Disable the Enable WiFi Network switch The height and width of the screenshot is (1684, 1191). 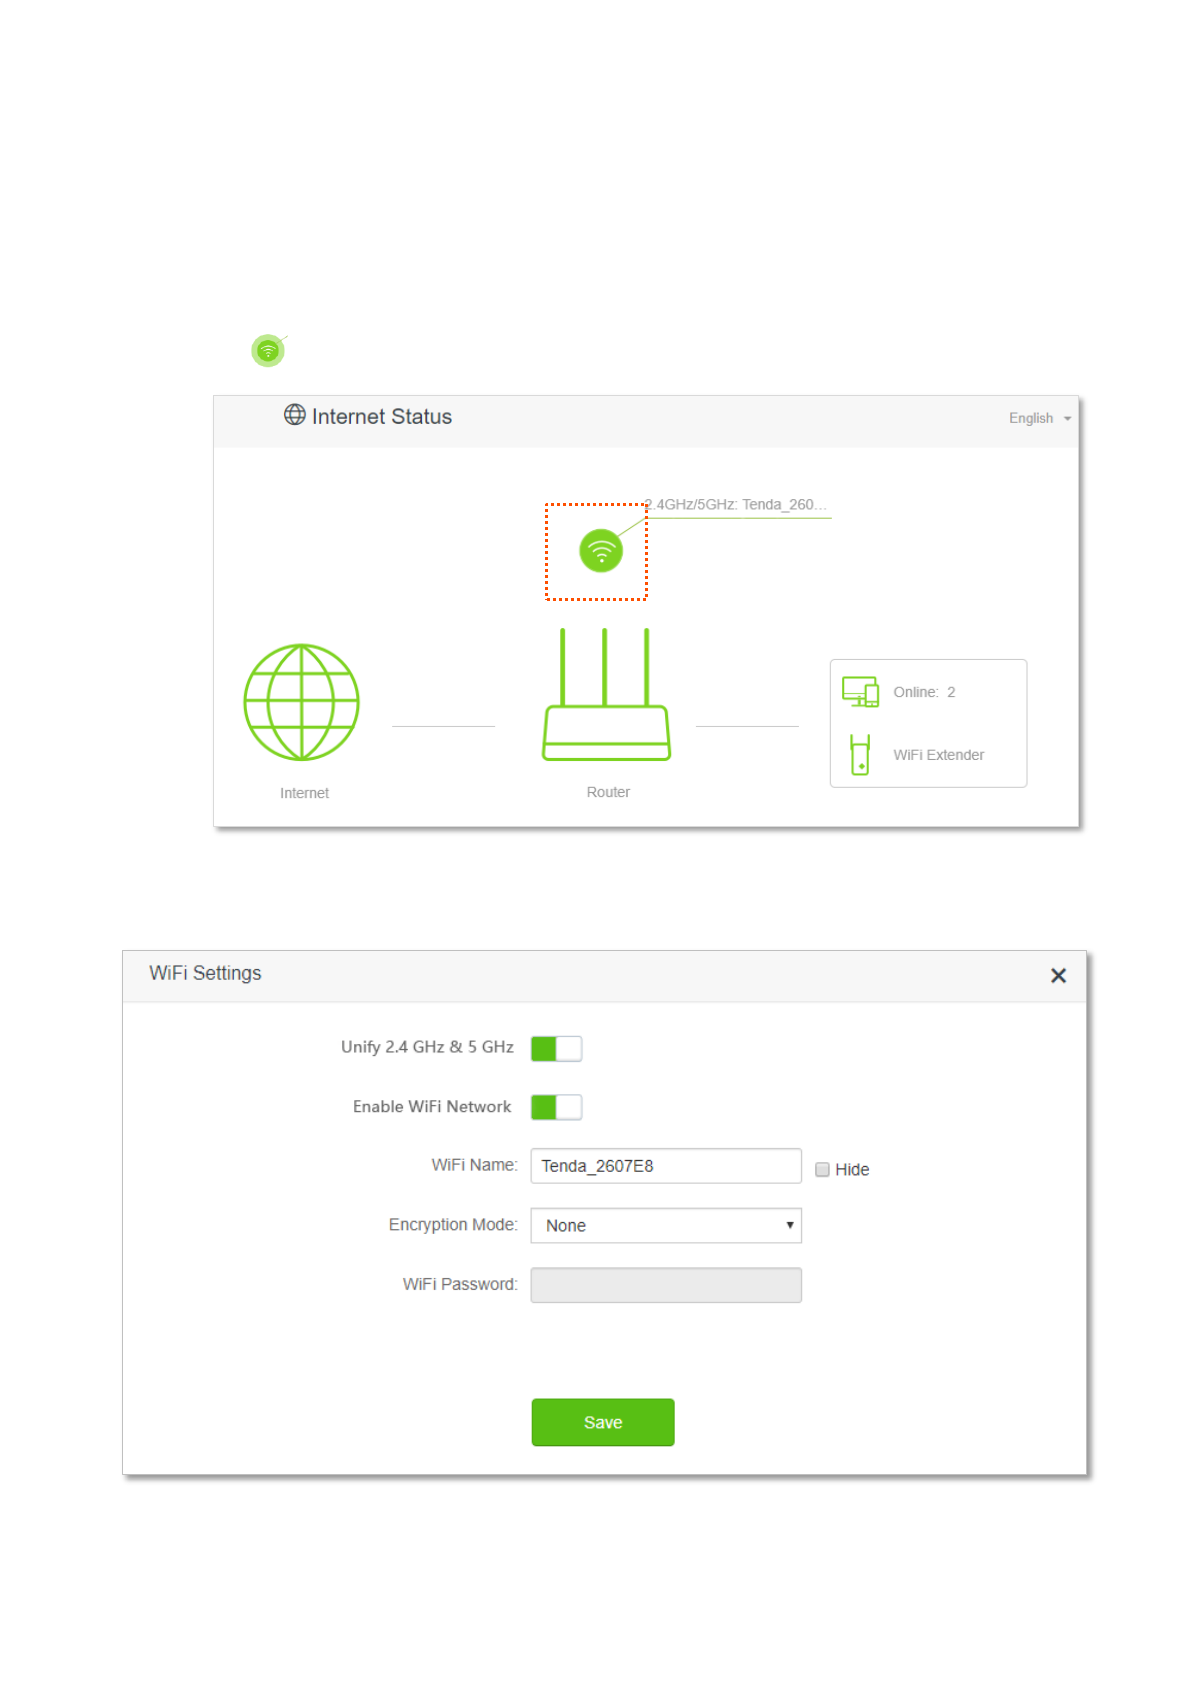tap(556, 1107)
